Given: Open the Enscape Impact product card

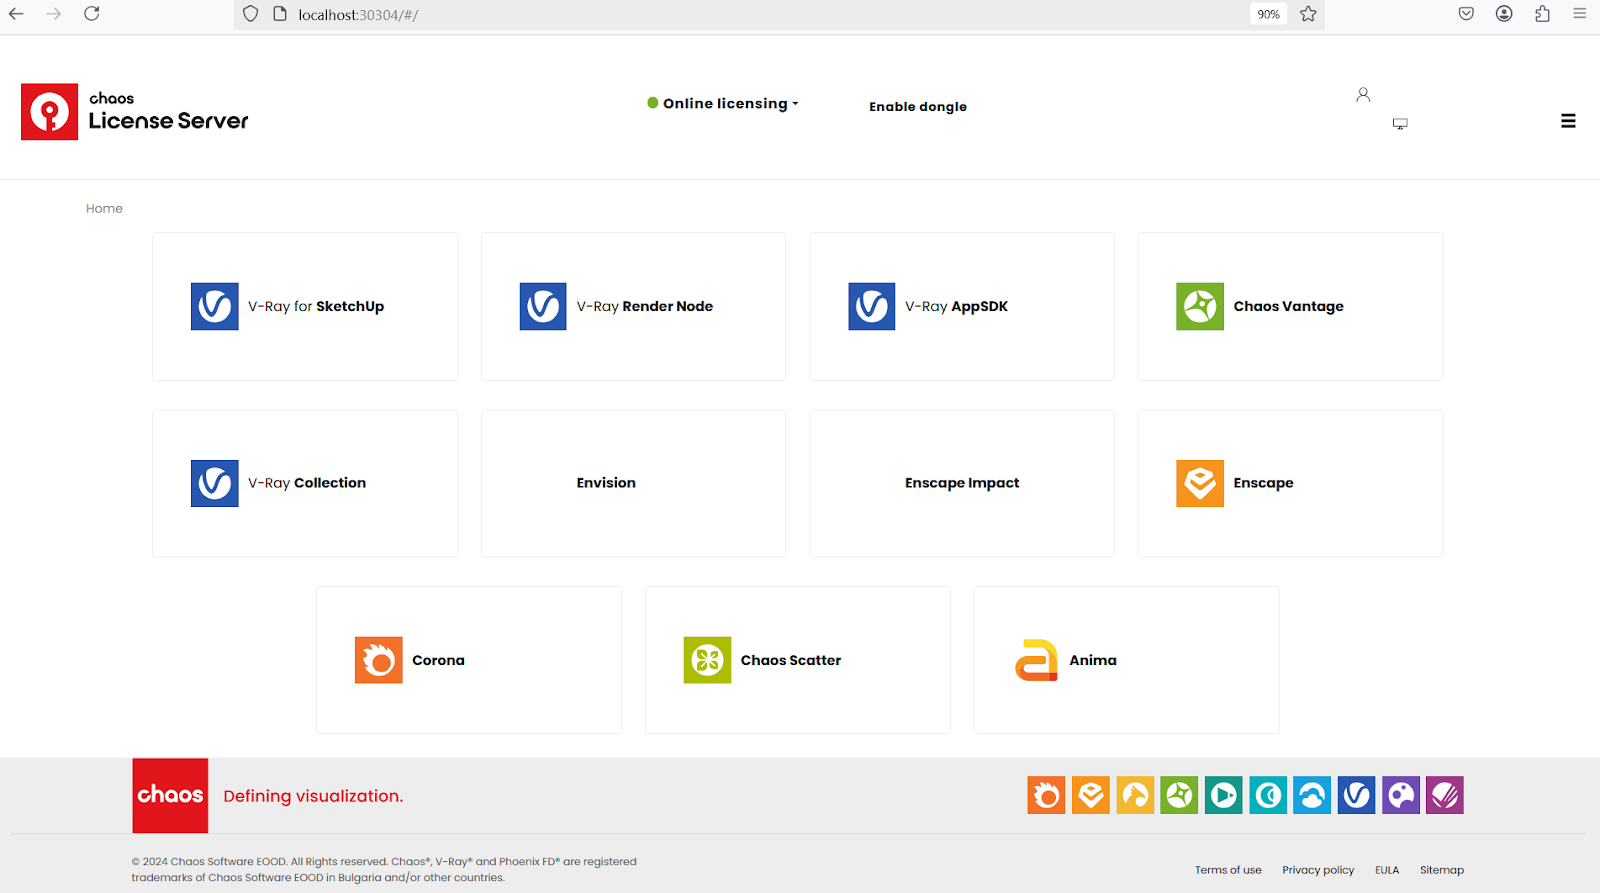Looking at the screenshot, I should click(961, 483).
